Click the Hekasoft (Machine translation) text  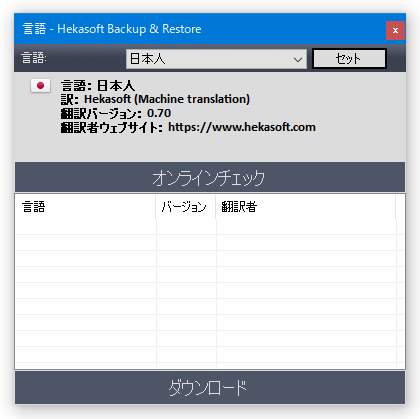click(167, 99)
